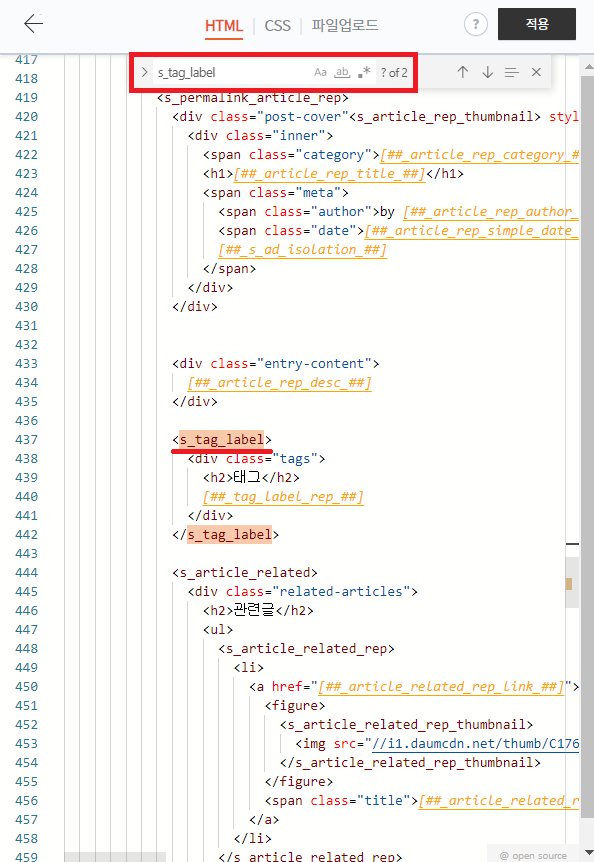Click "date" class span on line 426

(291, 231)
